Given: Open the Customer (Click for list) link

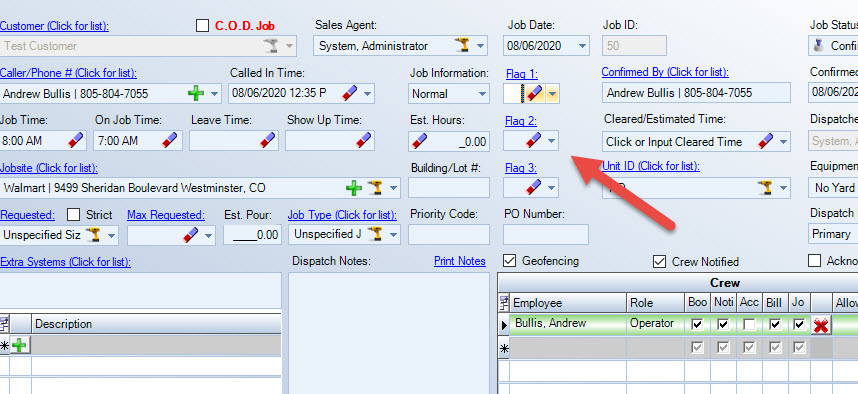Looking at the screenshot, I should point(54,26).
